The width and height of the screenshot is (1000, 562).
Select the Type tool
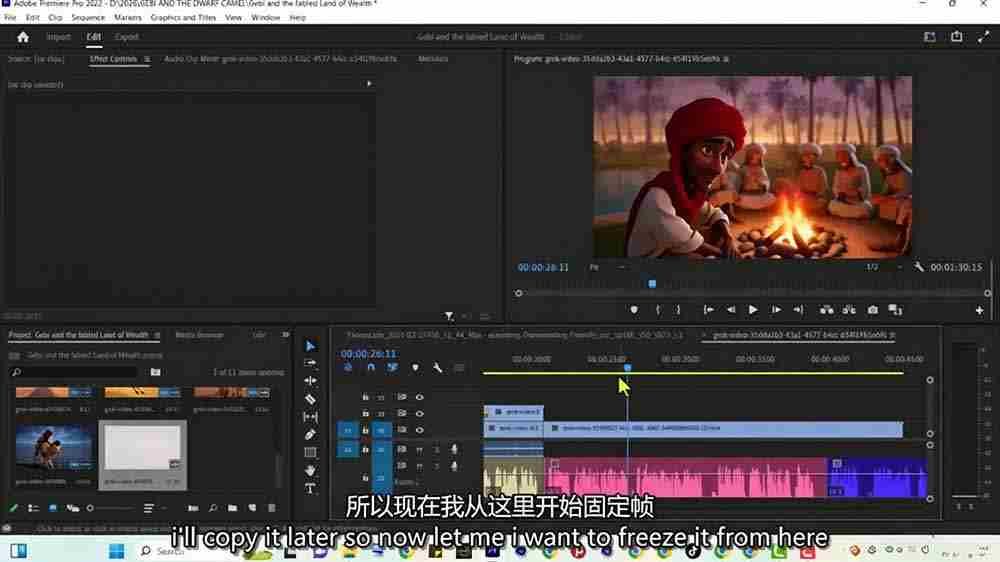click(310, 489)
